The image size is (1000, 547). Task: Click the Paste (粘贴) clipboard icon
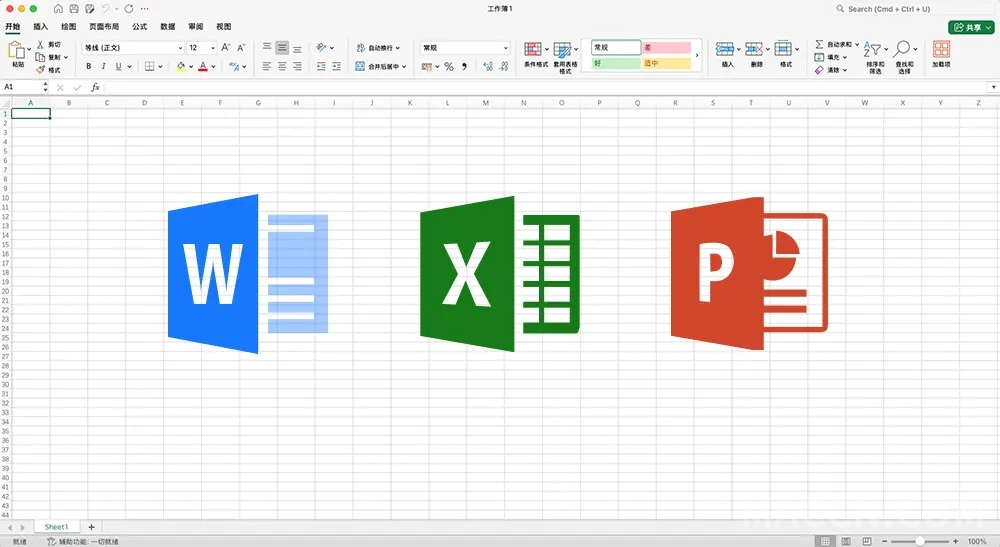(17, 50)
